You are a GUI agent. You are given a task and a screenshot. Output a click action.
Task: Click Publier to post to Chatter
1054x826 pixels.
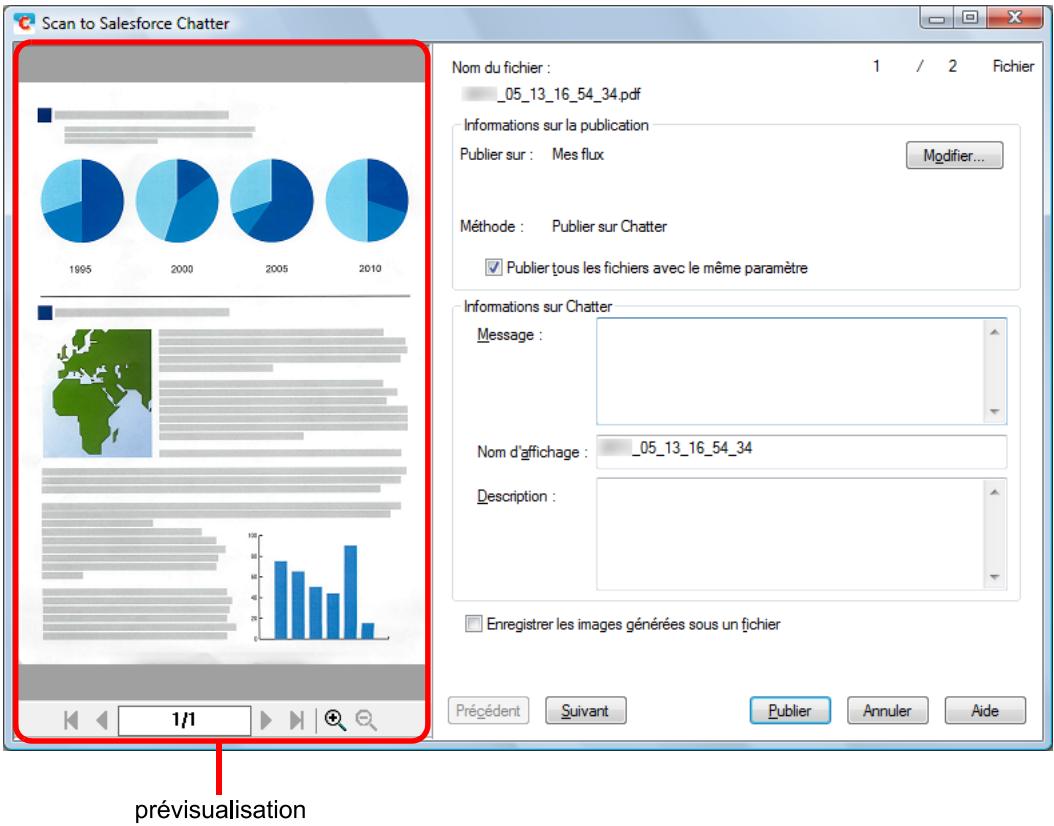click(x=790, y=710)
